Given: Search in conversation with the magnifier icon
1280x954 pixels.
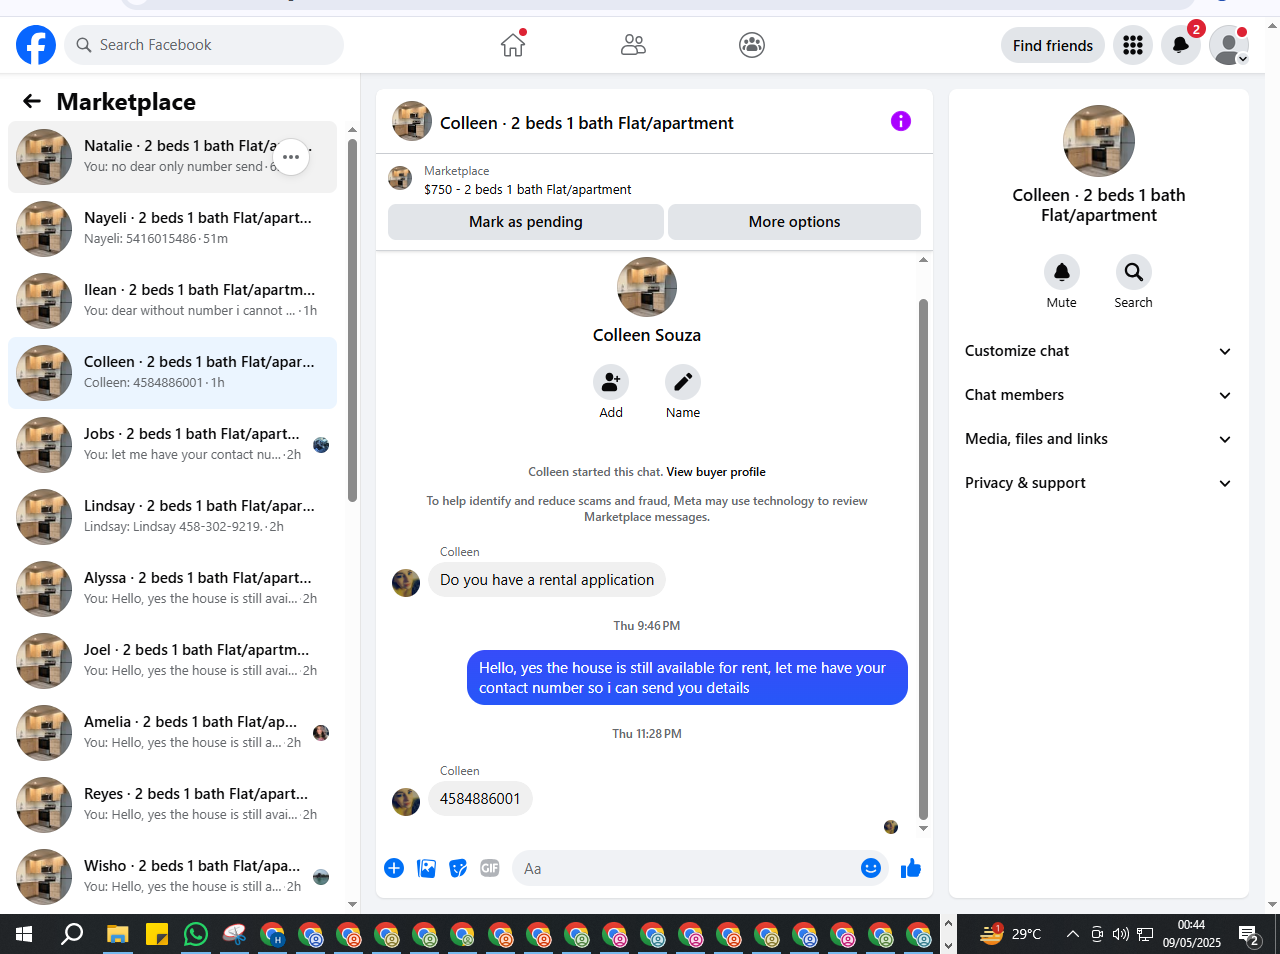Looking at the screenshot, I should pyautogui.click(x=1134, y=272).
